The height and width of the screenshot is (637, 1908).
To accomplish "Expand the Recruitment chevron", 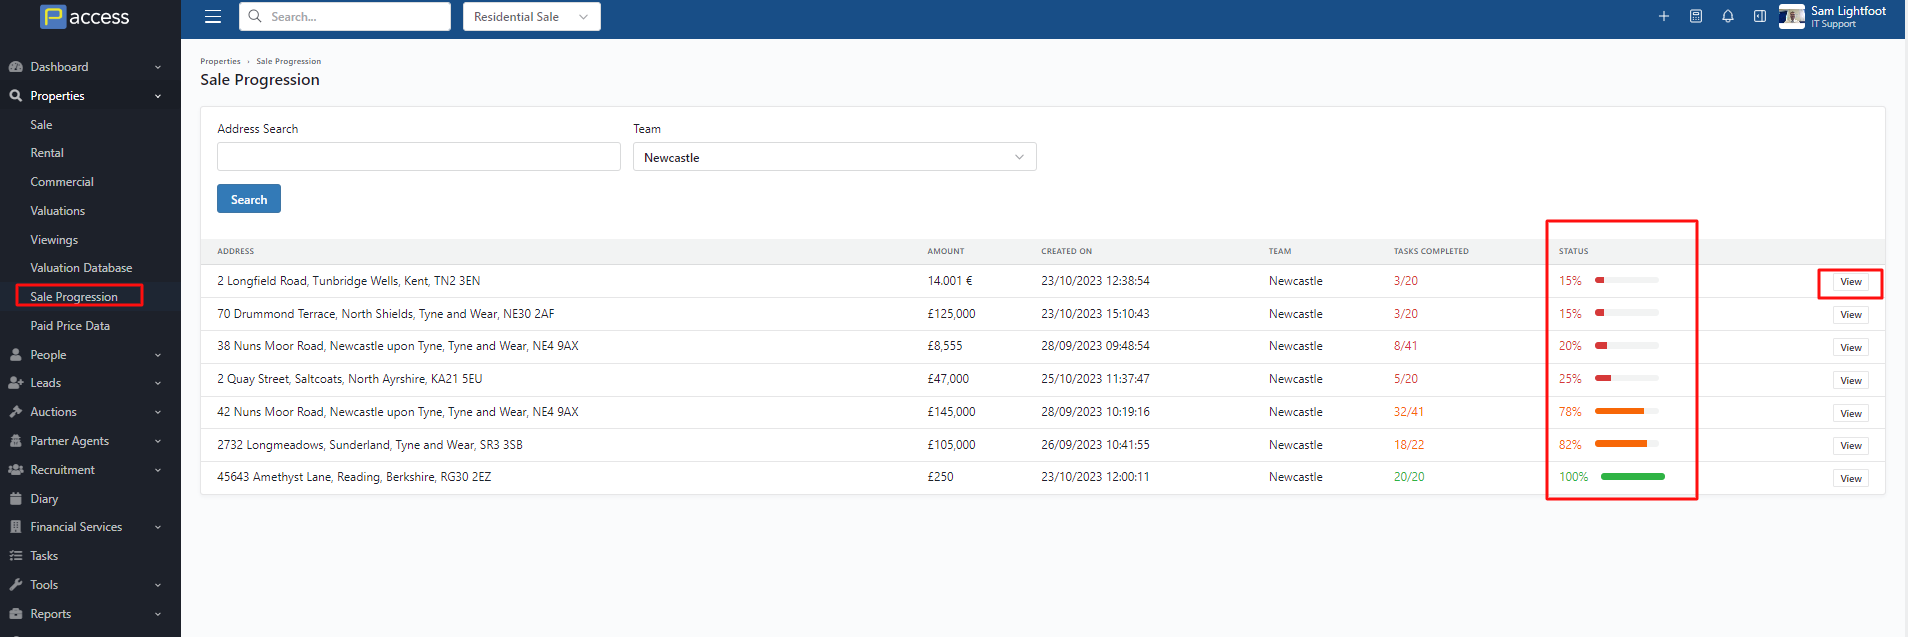I will pyautogui.click(x=158, y=470).
